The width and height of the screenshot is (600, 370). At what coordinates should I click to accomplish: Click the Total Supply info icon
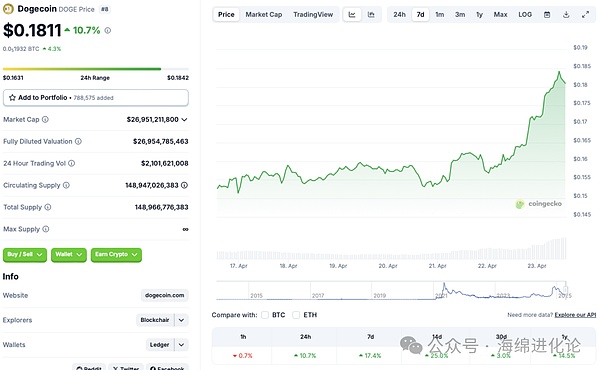(48, 207)
